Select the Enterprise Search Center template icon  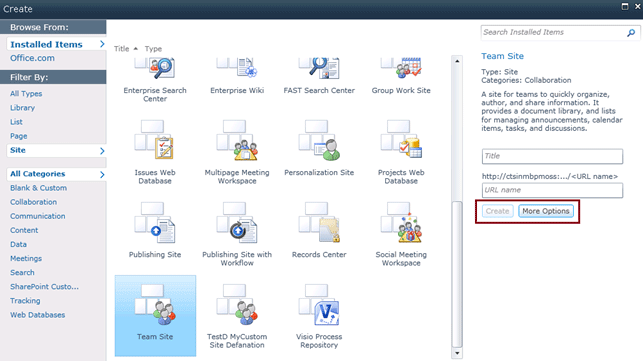[155, 69]
